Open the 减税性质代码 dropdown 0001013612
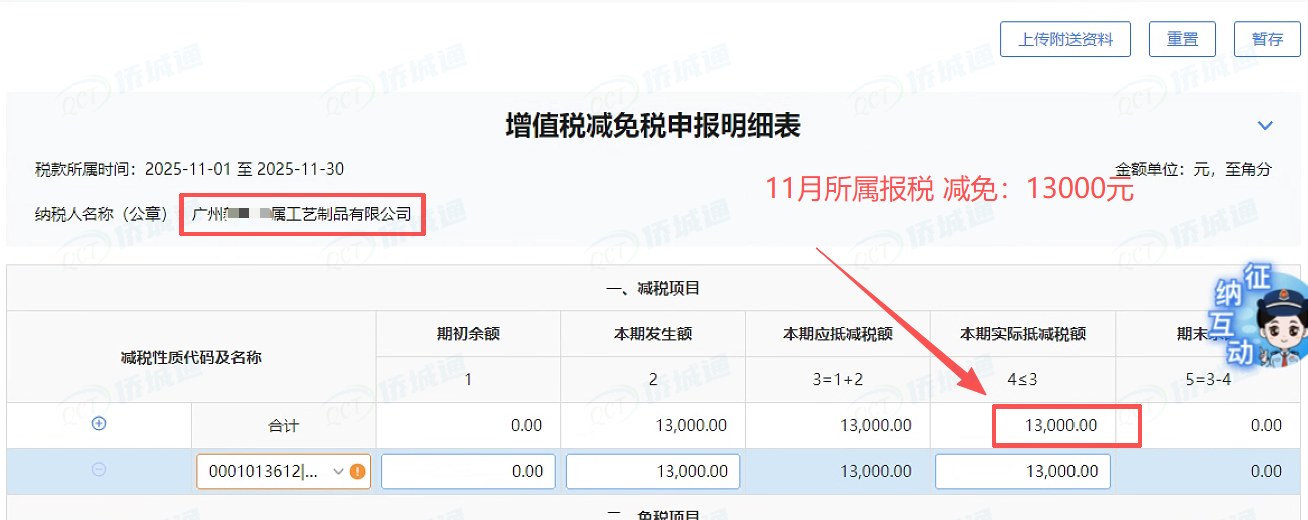 point(283,471)
